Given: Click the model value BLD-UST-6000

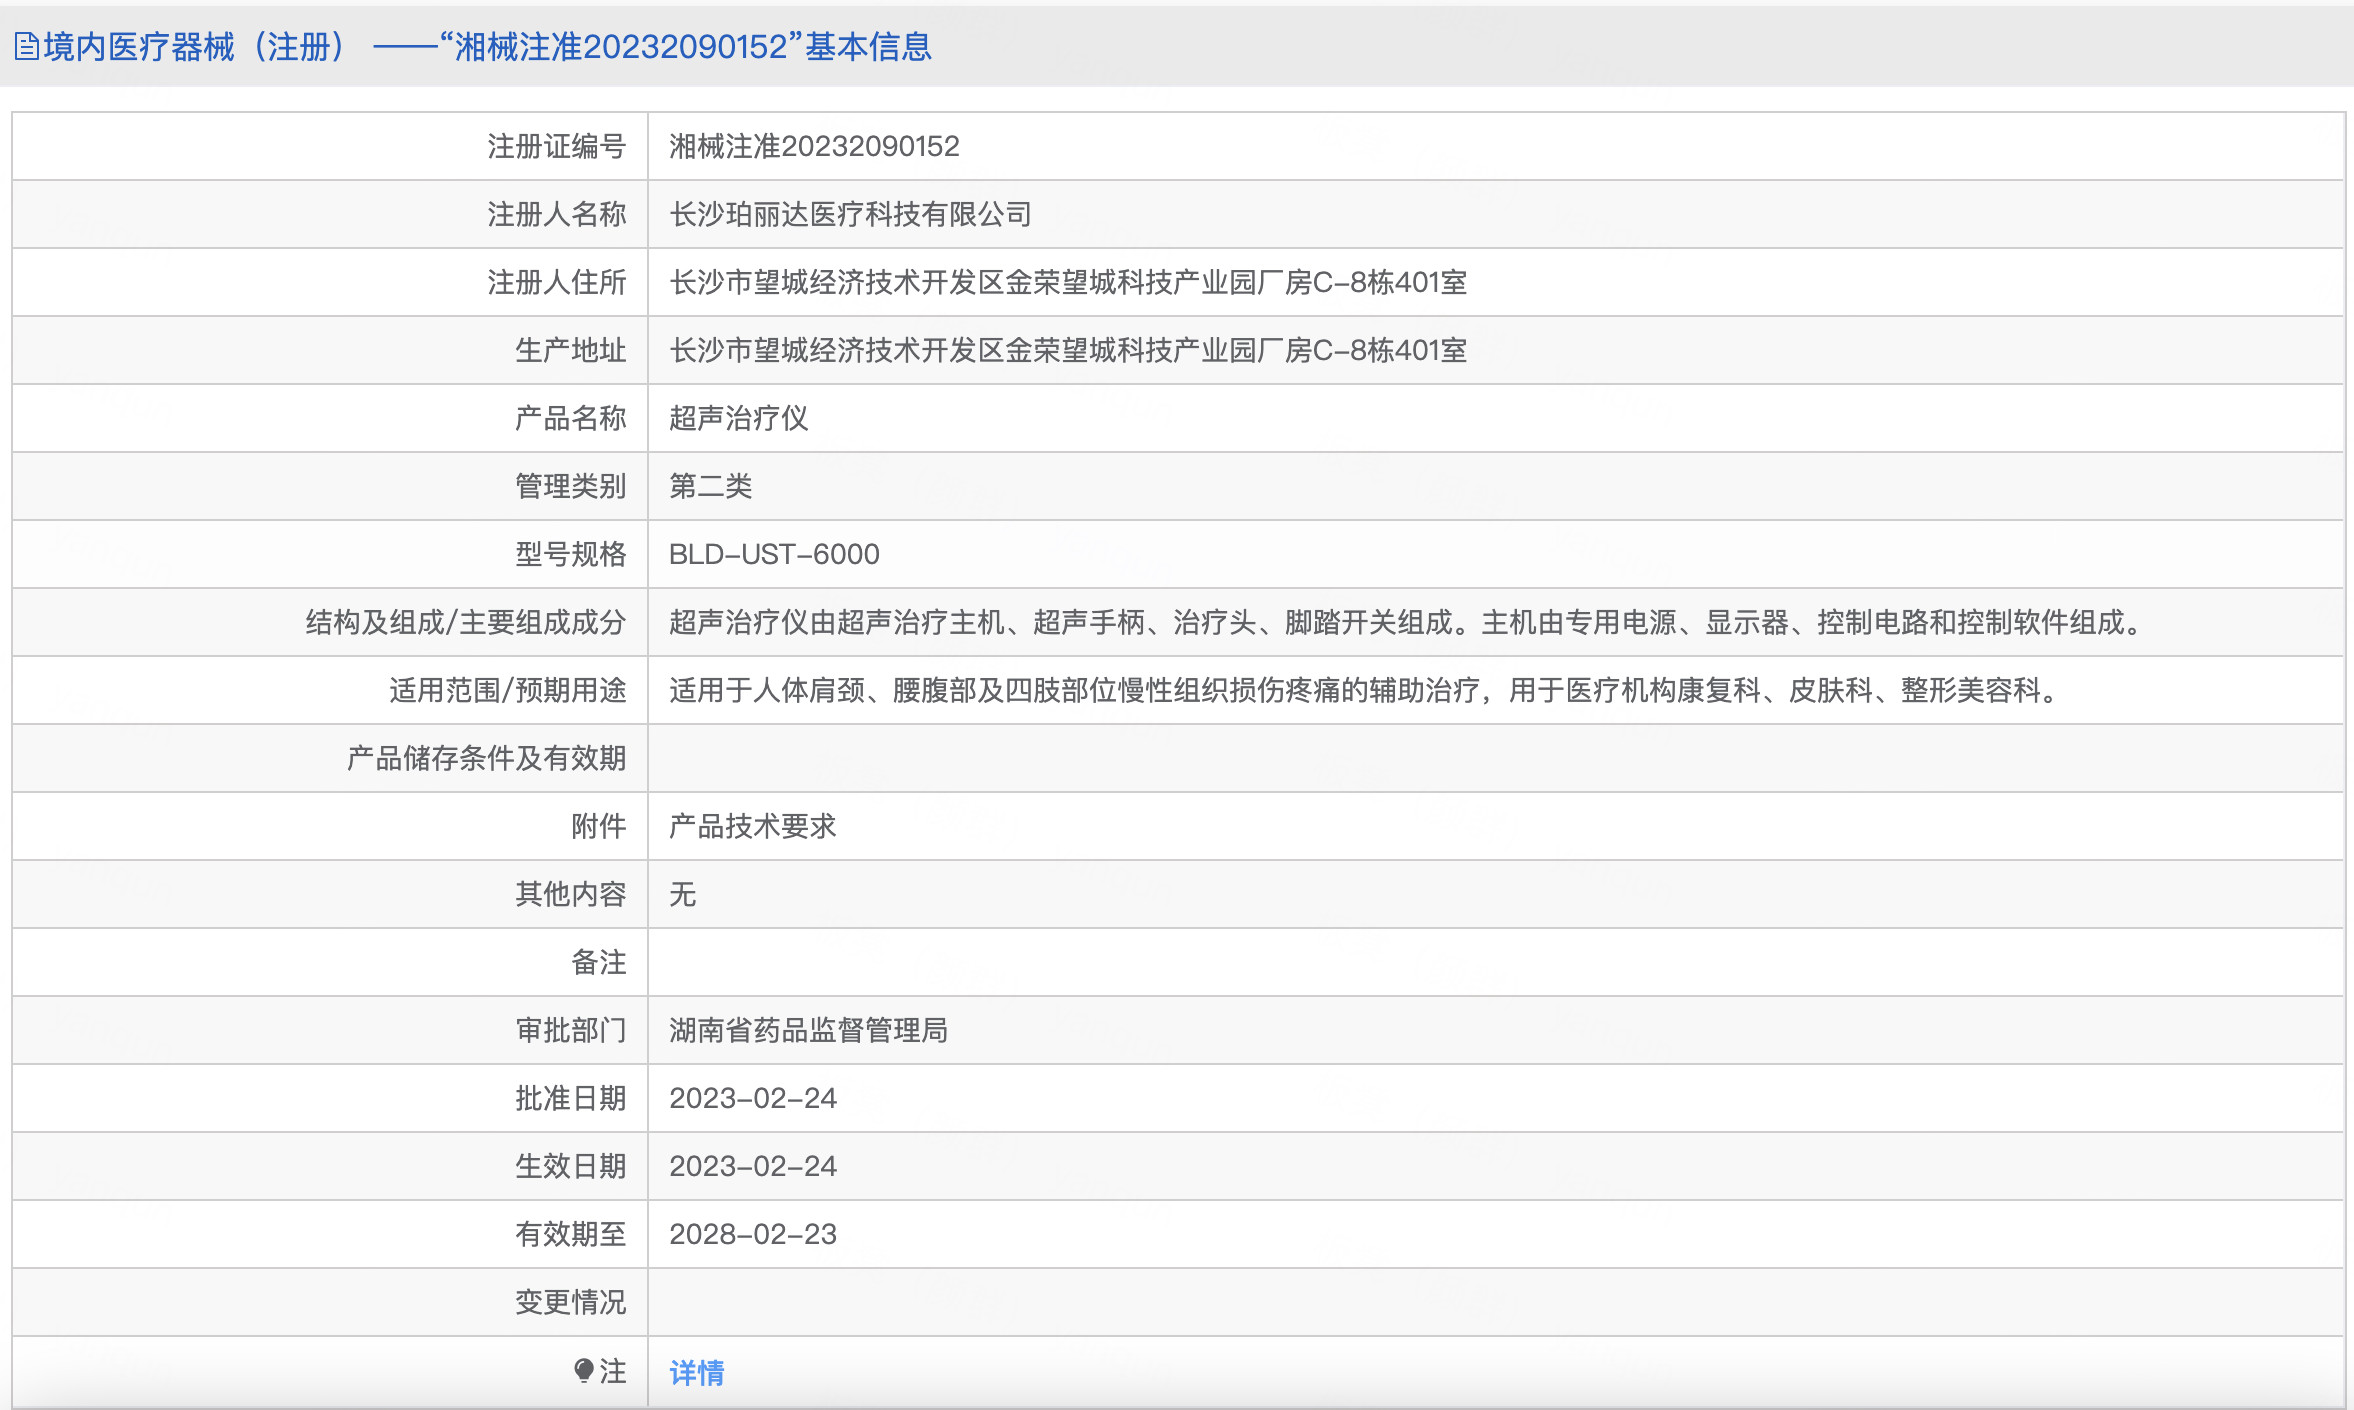Looking at the screenshot, I should [x=774, y=554].
